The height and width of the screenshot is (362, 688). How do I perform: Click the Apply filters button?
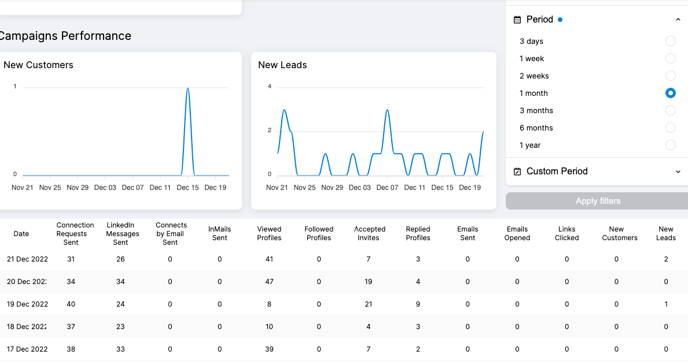tap(597, 201)
